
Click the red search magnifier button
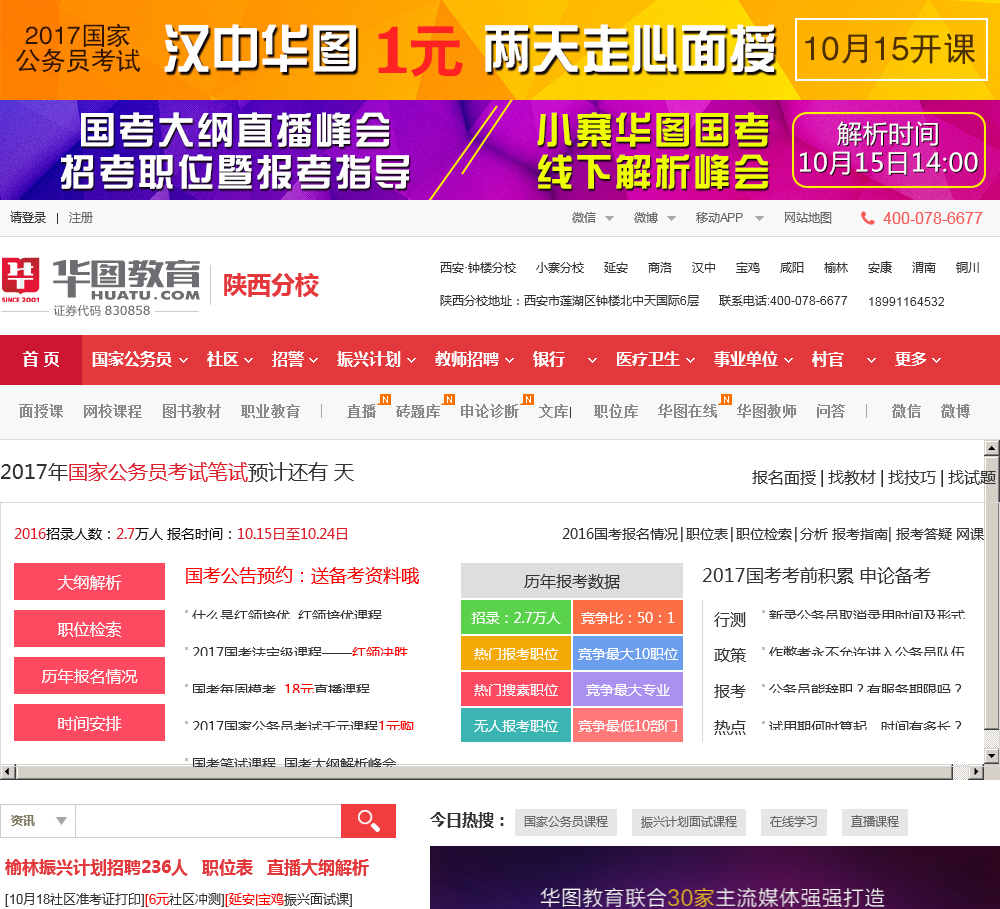pyautogui.click(x=368, y=820)
